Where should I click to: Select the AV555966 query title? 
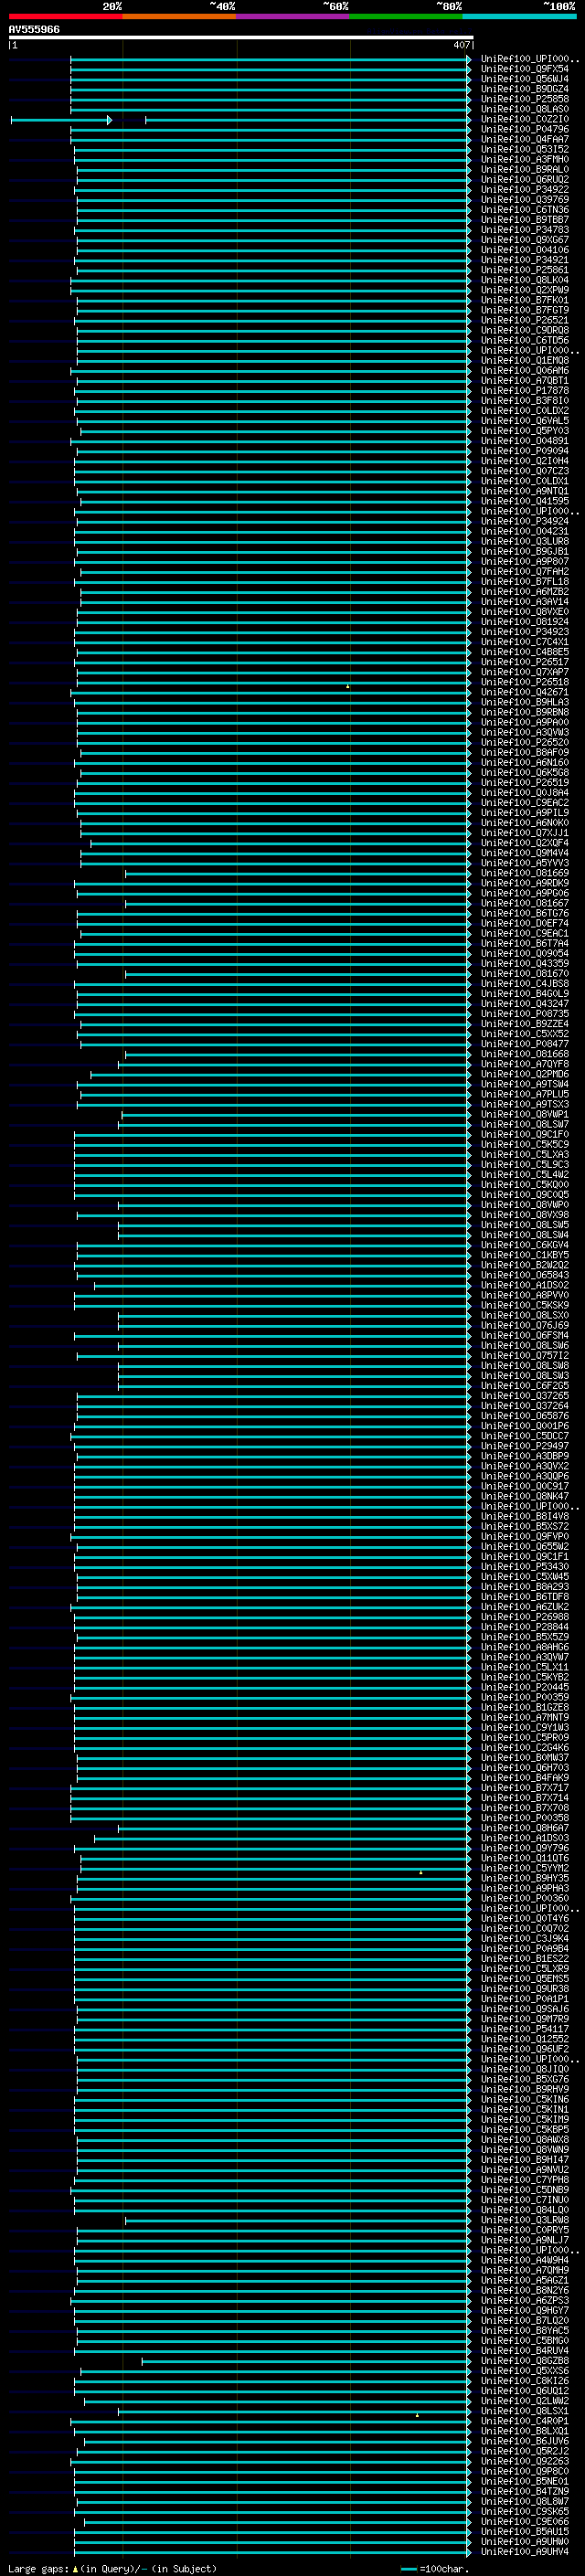34,29
